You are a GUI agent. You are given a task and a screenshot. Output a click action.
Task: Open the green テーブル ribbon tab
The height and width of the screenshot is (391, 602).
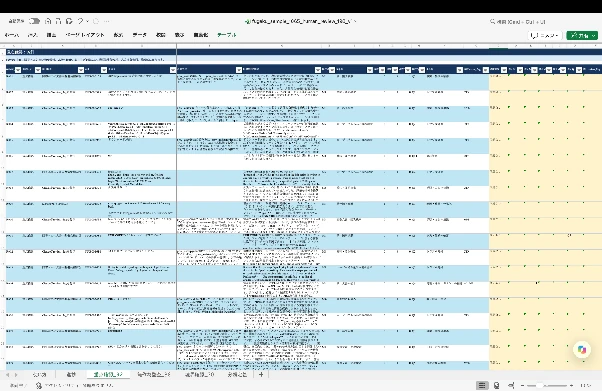(227, 35)
